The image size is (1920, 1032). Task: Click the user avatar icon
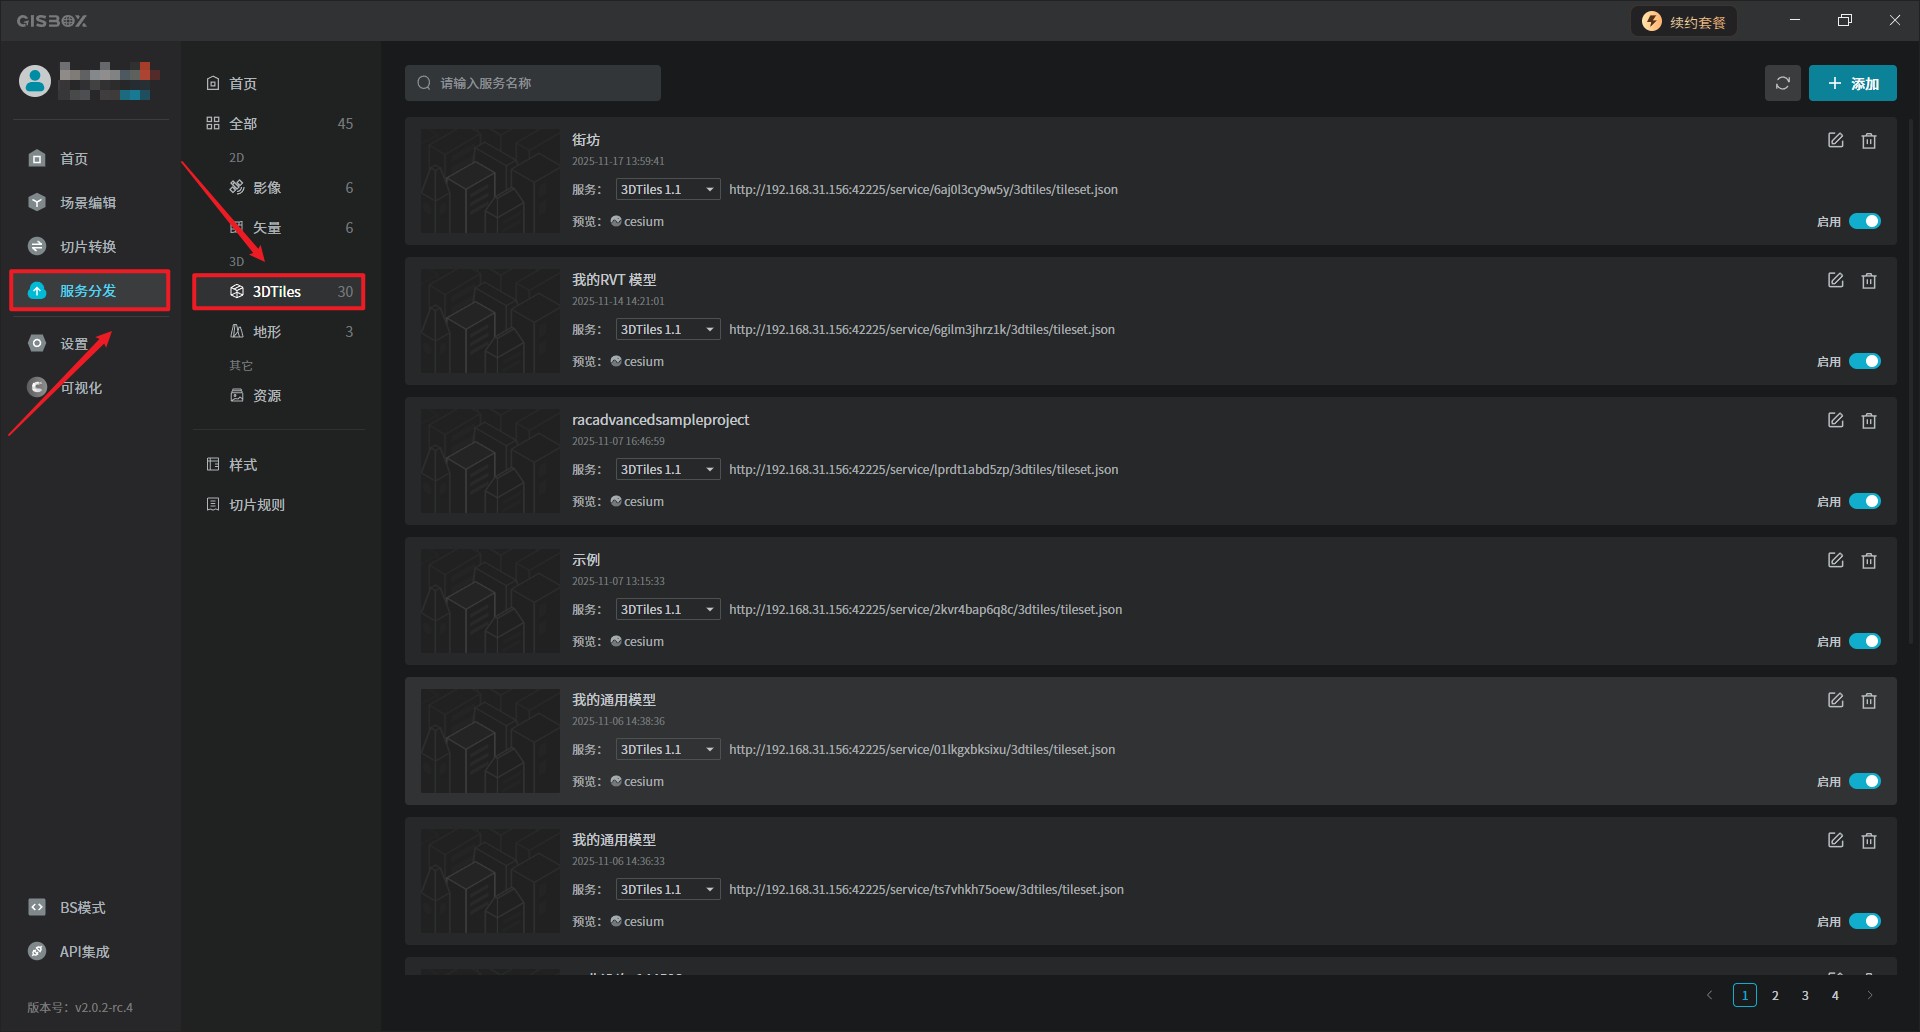tap(35, 81)
